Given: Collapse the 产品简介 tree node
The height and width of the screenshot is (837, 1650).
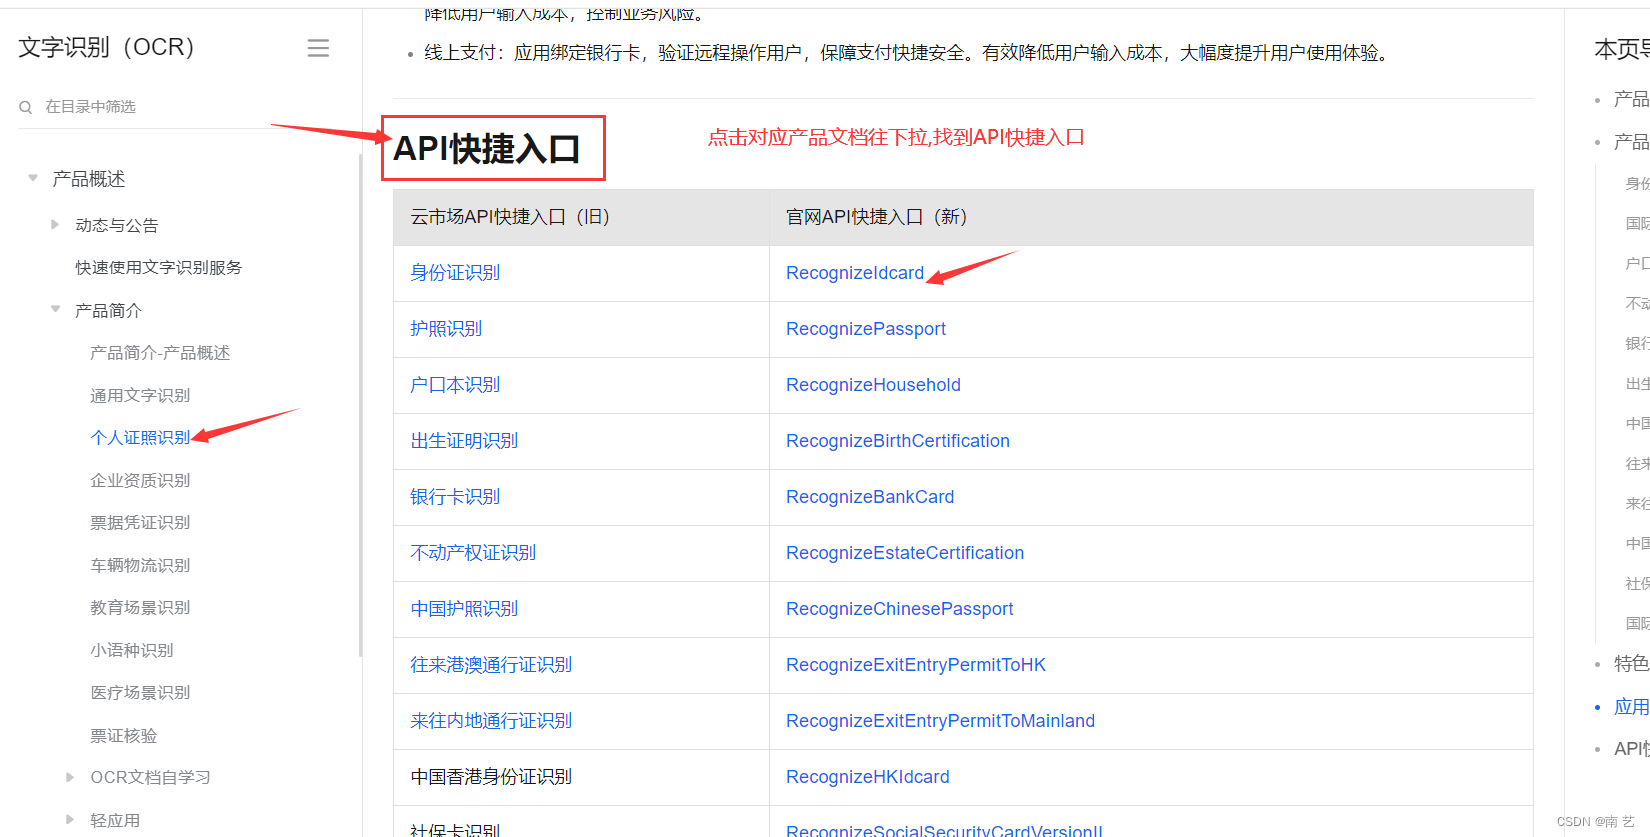Looking at the screenshot, I should coord(55,309).
